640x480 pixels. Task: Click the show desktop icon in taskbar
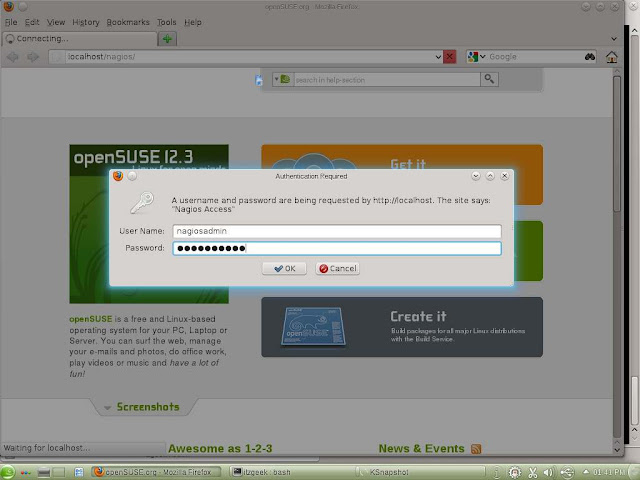[x=79, y=473]
